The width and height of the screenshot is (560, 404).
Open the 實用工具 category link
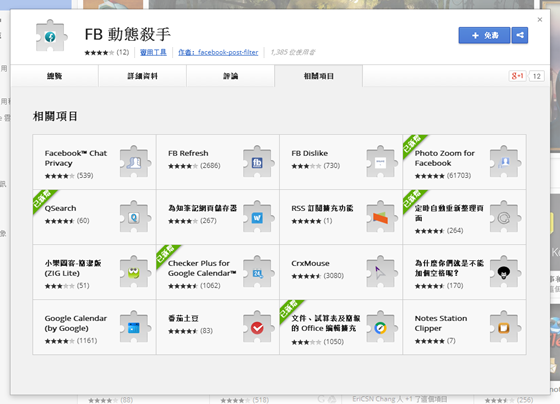(153, 52)
